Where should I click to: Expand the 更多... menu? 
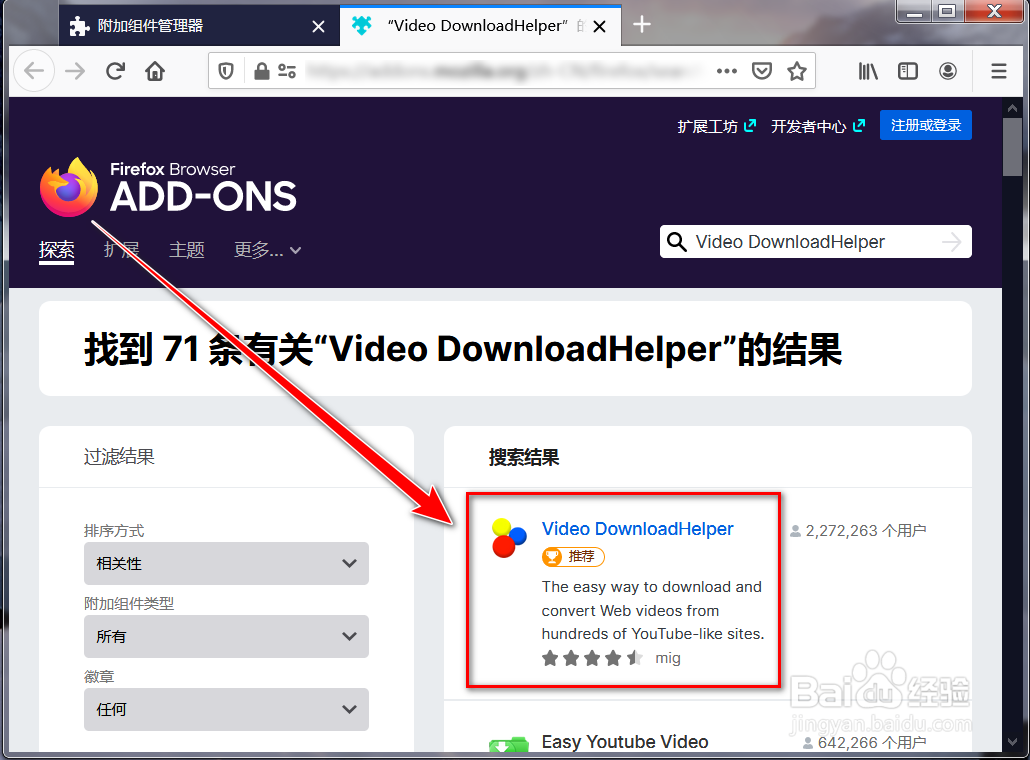pyautogui.click(x=267, y=250)
